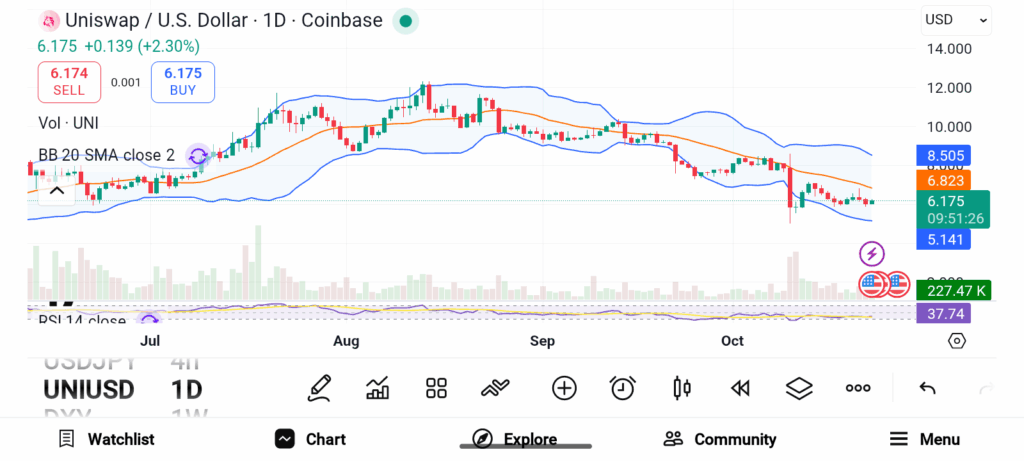
Task: Open the alarm clock alert icon
Action: pyautogui.click(x=623, y=388)
